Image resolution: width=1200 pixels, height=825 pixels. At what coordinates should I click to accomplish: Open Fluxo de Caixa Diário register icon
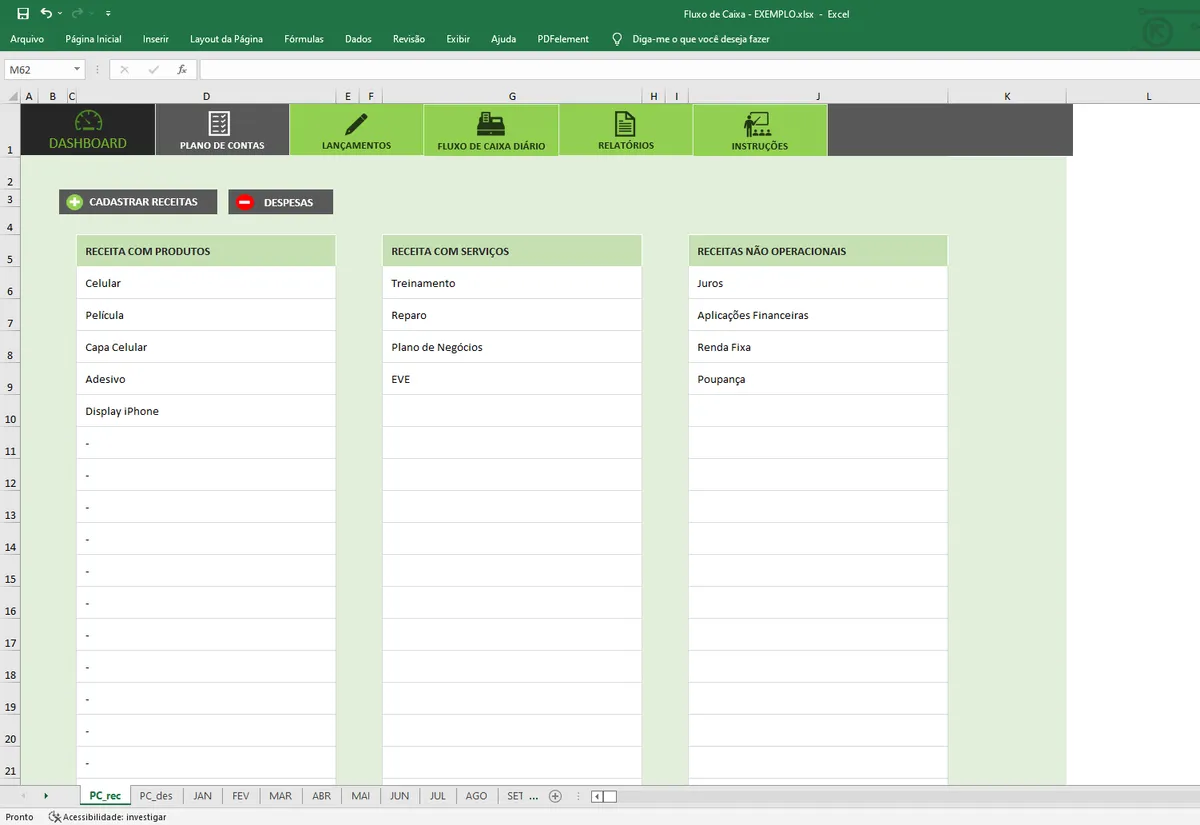click(491, 123)
